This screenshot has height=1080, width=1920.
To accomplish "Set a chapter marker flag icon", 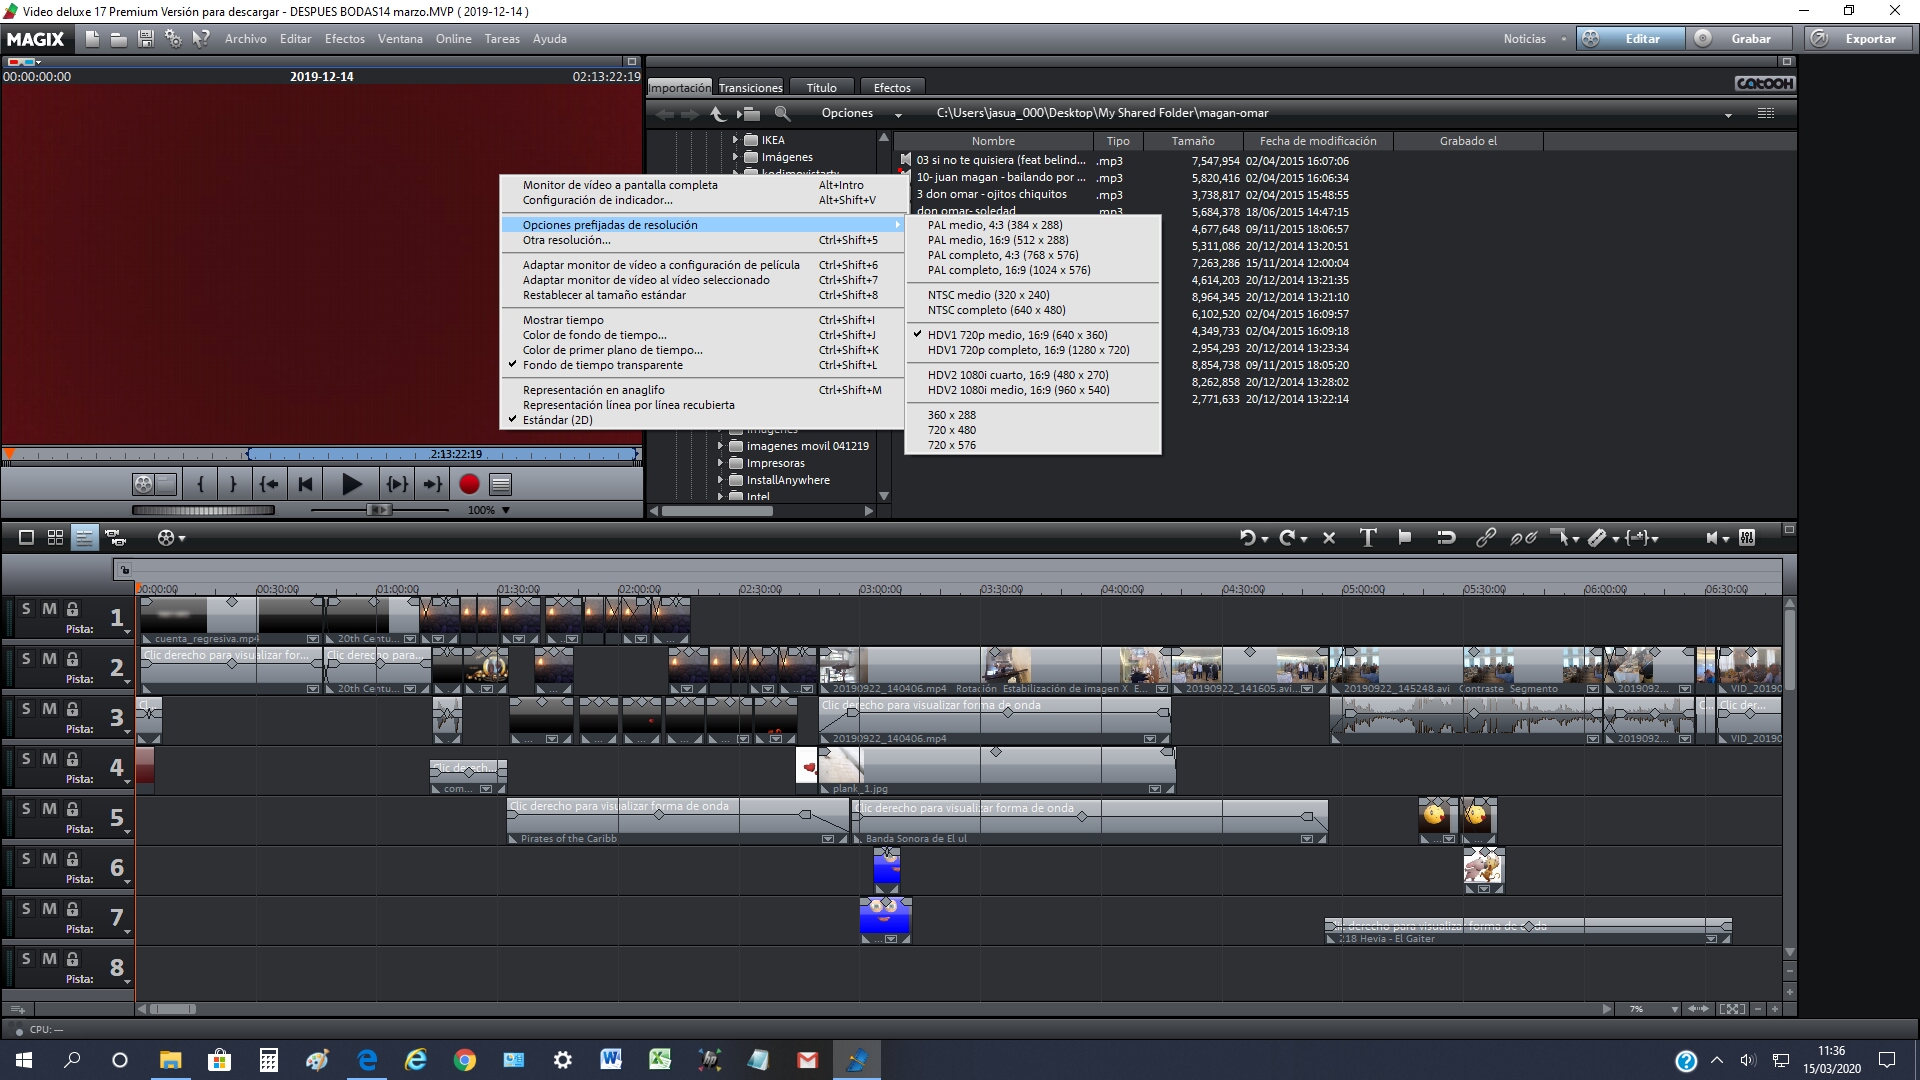I will coord(1405,538).
